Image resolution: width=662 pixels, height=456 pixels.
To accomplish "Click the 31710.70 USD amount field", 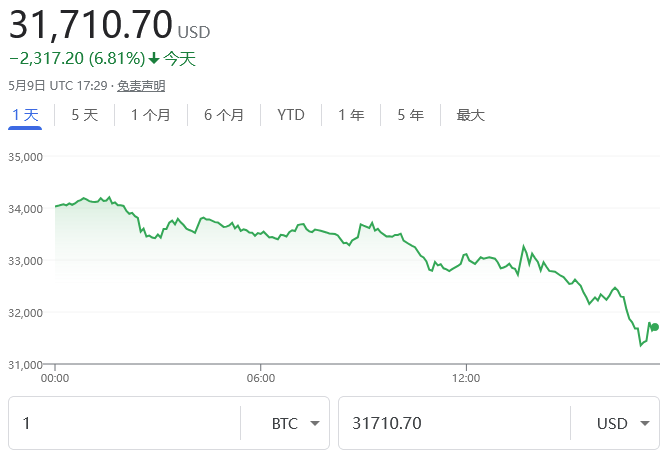I will 455,423.
